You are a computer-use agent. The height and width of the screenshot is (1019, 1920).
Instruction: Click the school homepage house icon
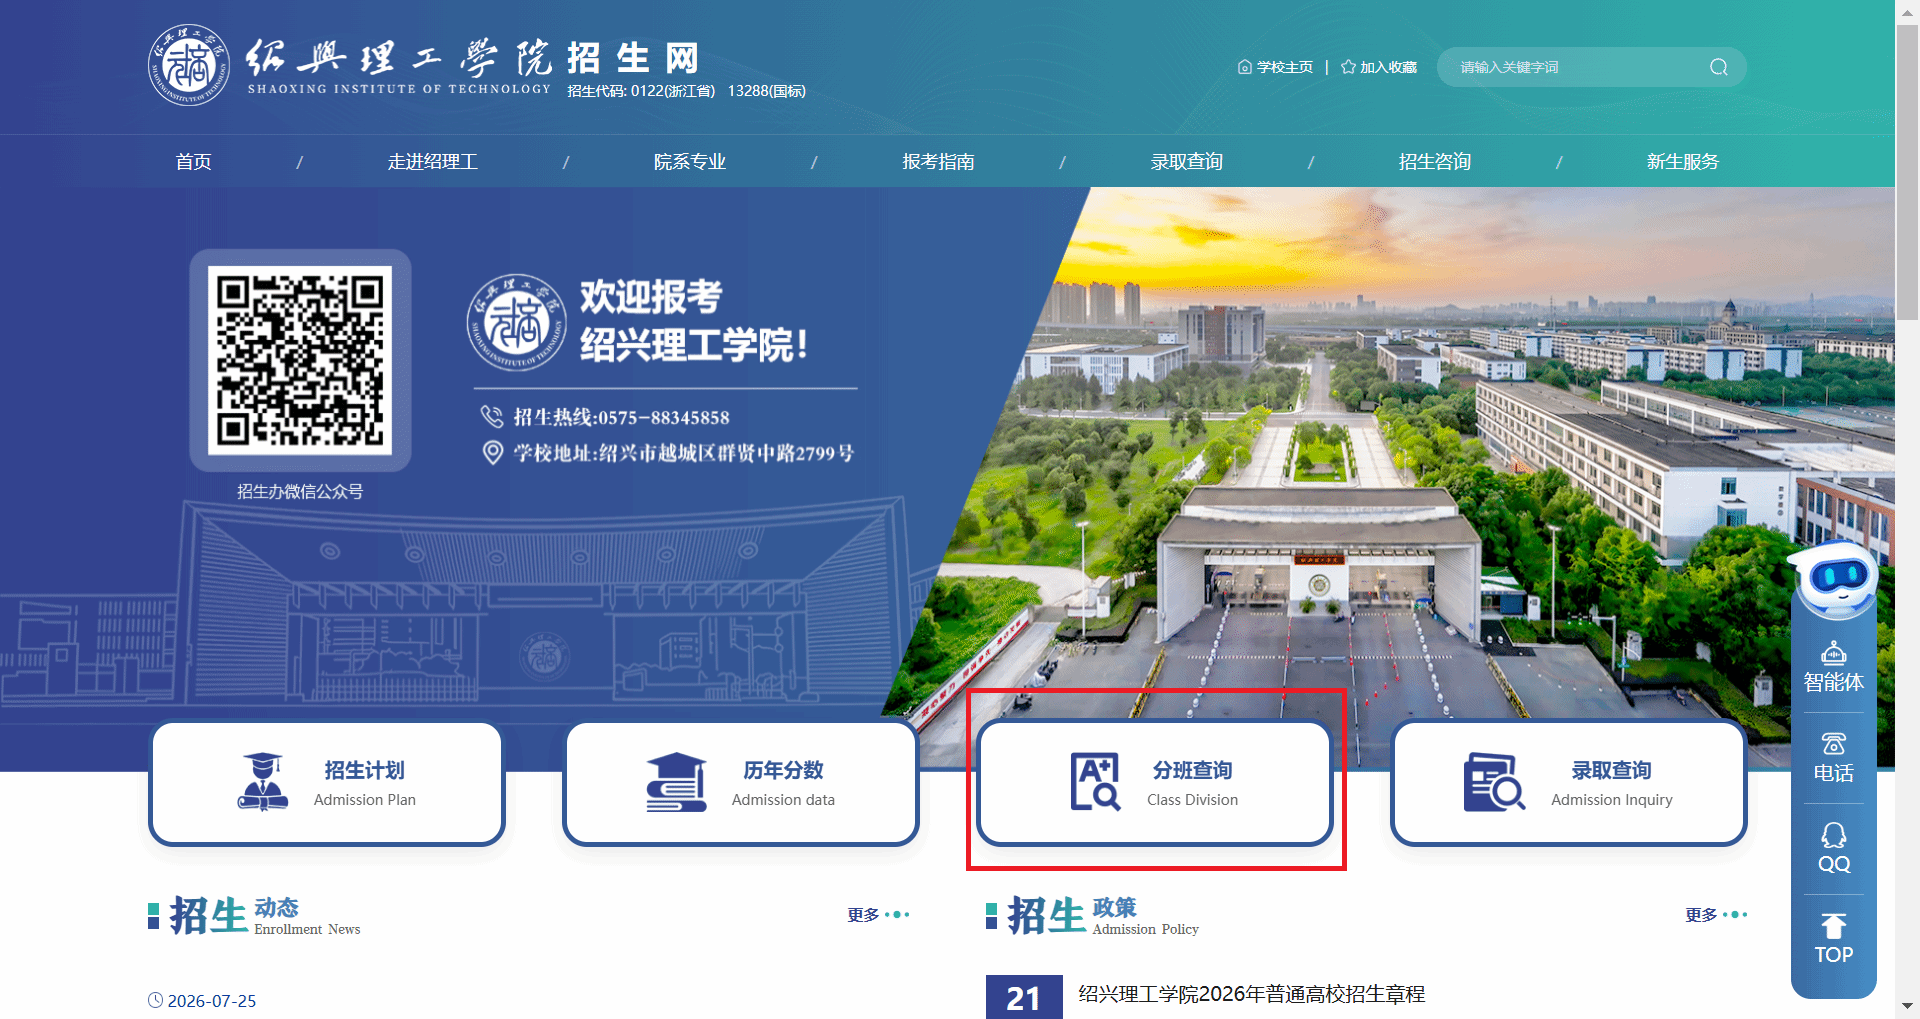tap(1245, 67)
